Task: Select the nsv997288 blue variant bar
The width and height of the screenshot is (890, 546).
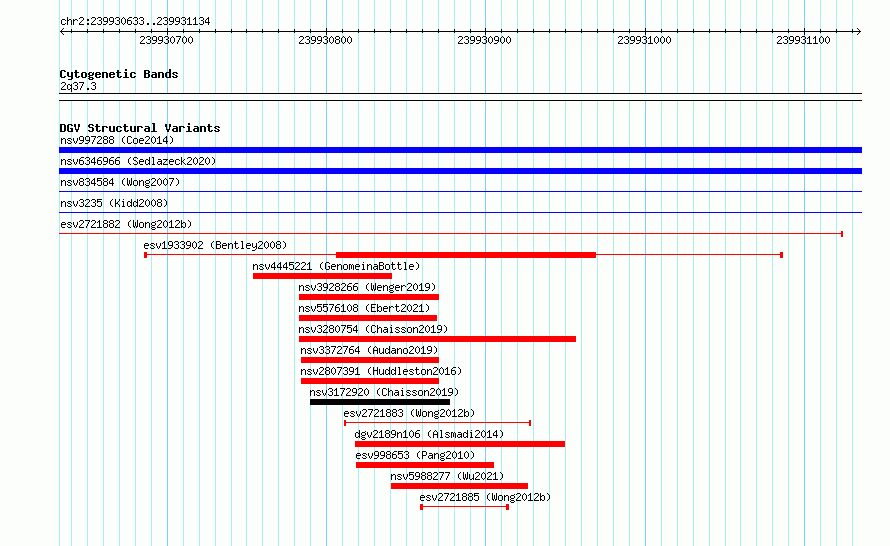Action: (460, 150)
